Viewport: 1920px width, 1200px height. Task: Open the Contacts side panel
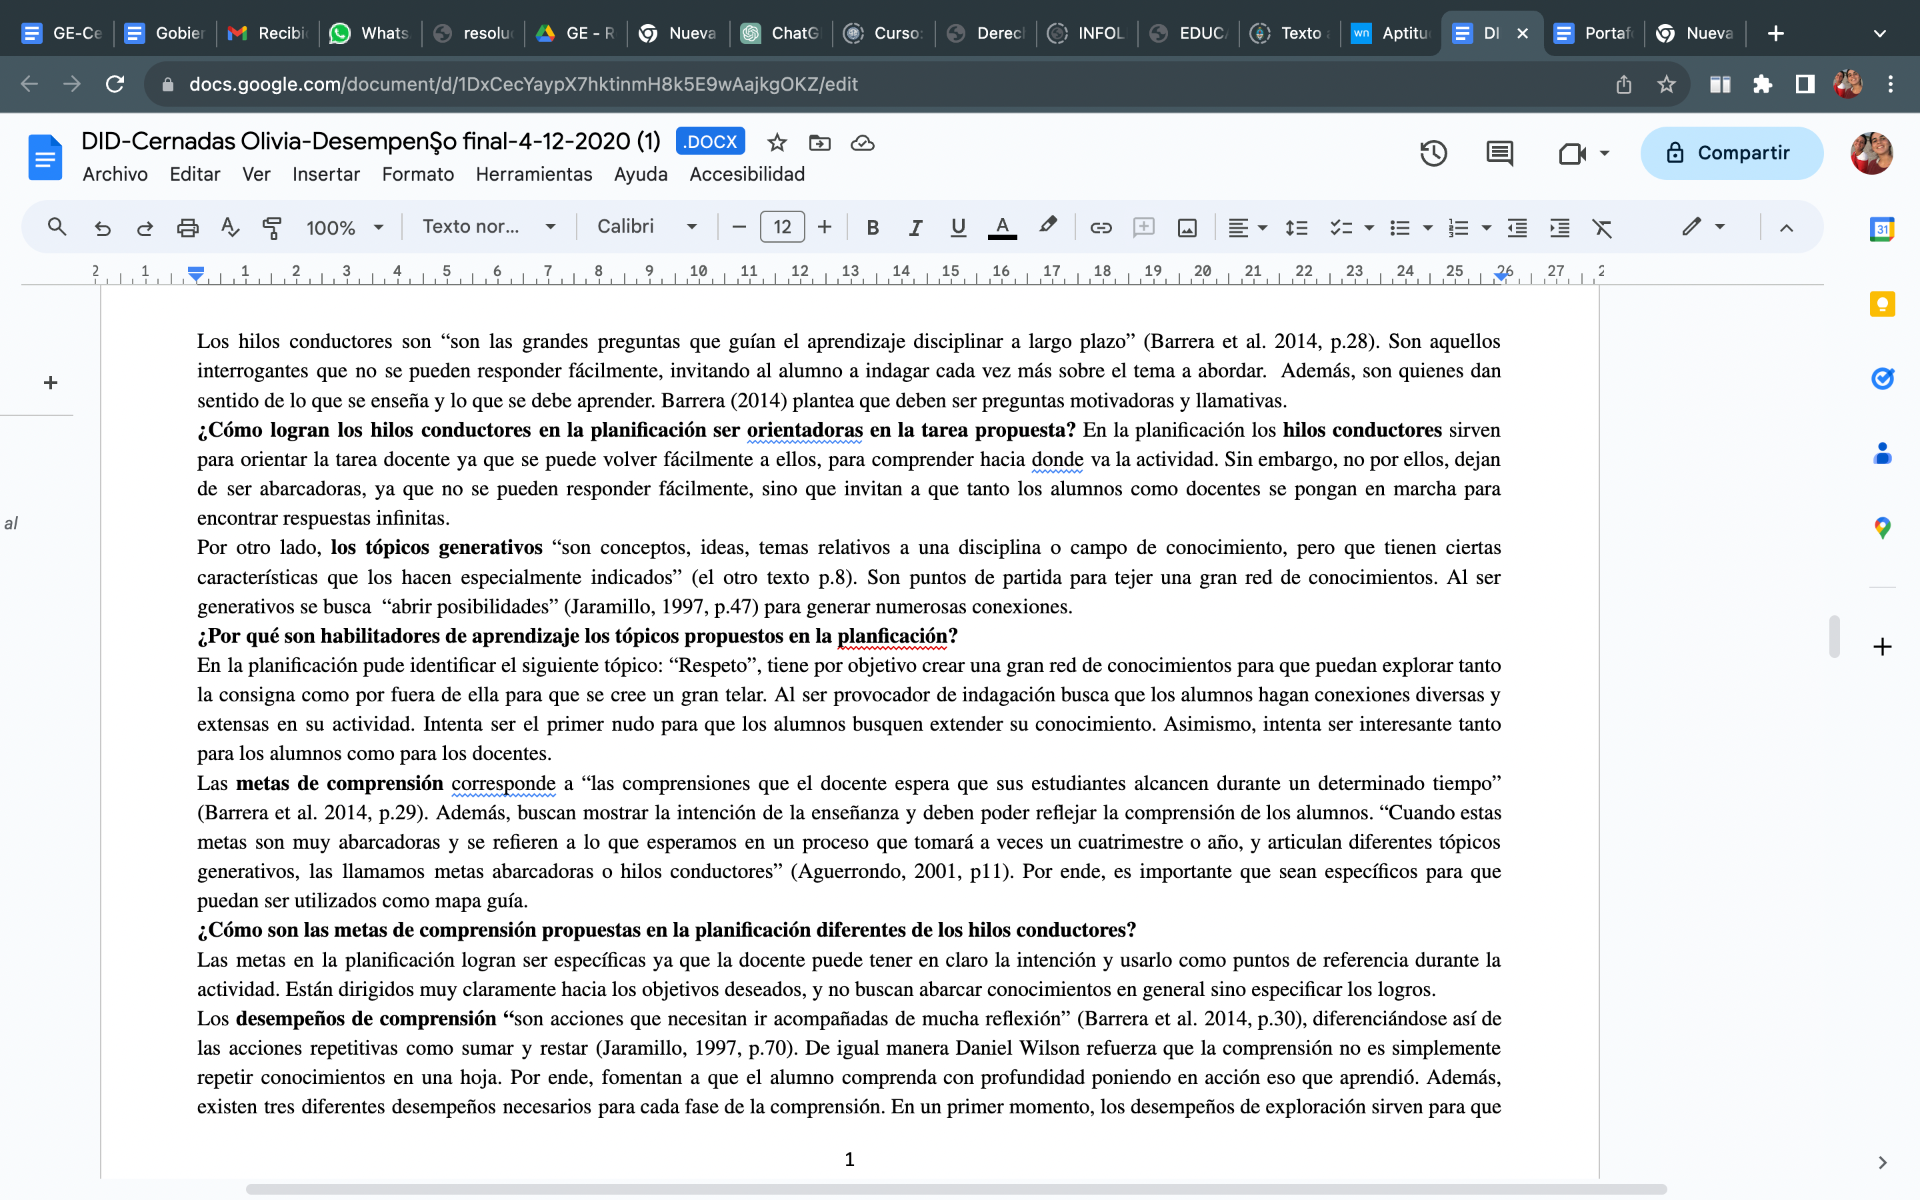pos(1882,453)
